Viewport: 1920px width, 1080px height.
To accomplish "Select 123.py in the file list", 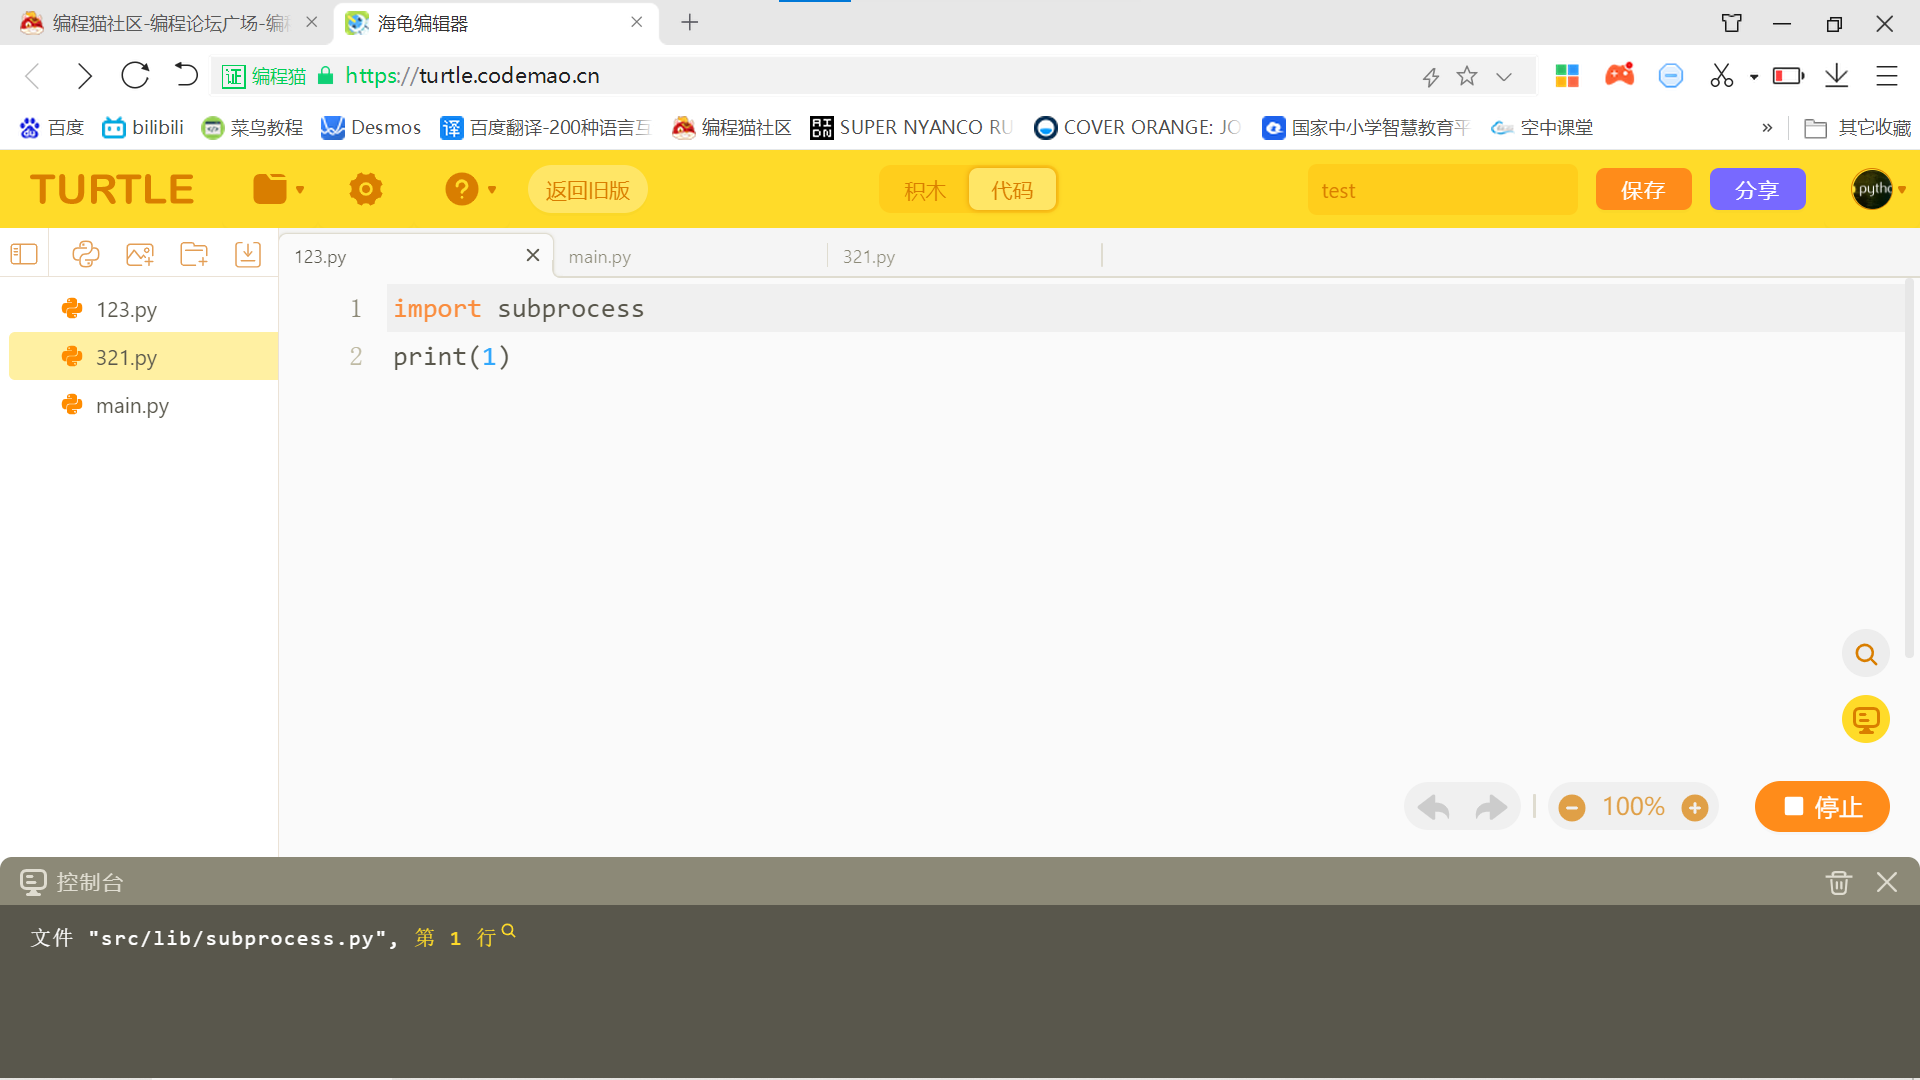I will pos(144,309).
